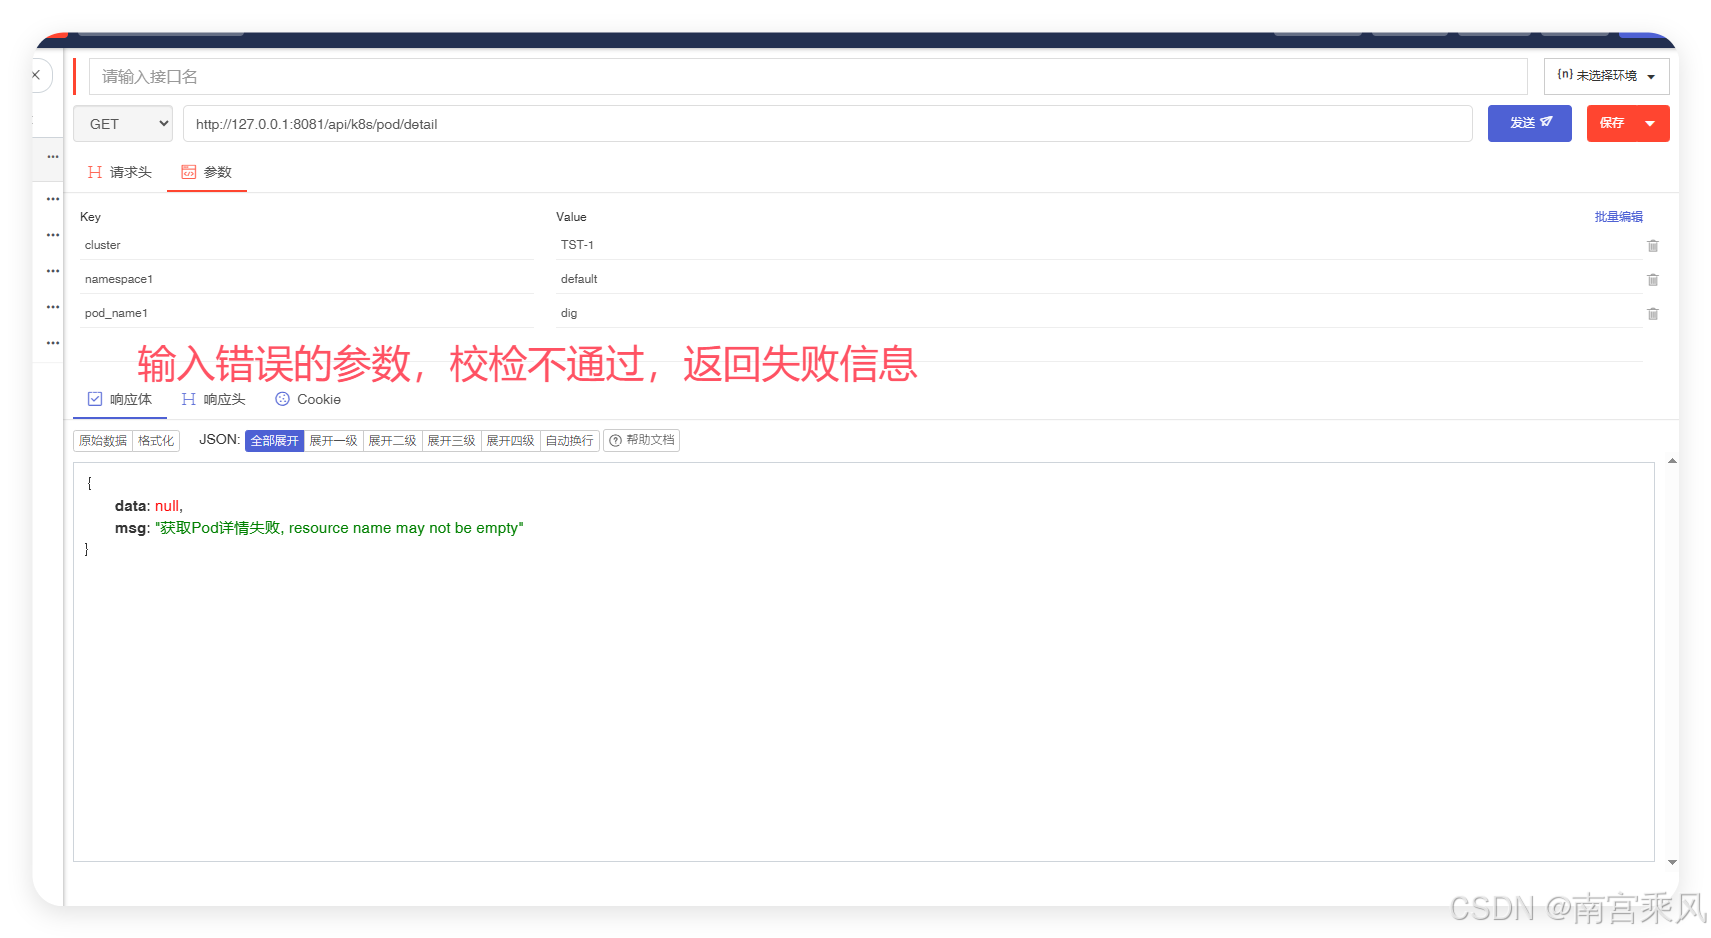Delete the cluster parameter row
The image size is (1711, 938).
(1652, 246)
